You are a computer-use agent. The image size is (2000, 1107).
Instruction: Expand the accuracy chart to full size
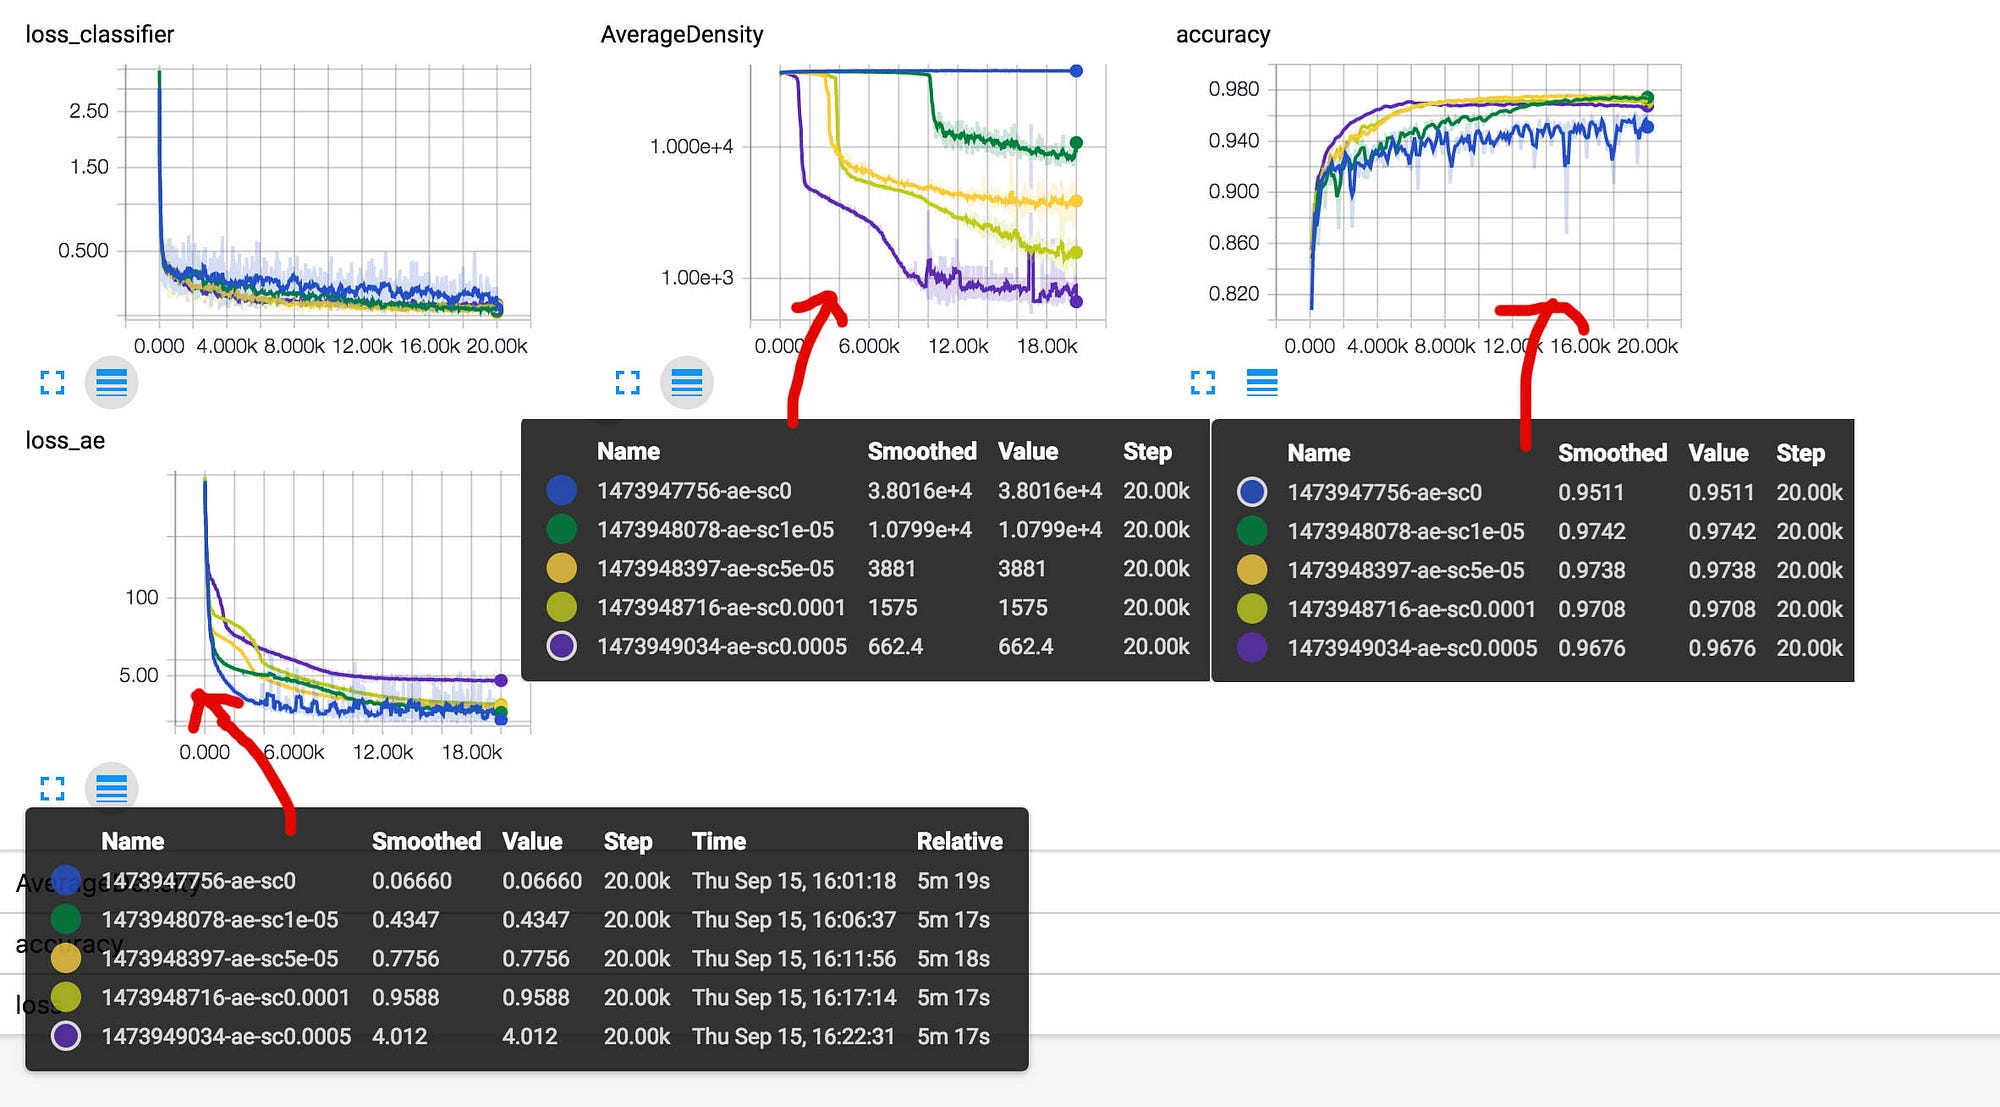(x=1203, y=382)
